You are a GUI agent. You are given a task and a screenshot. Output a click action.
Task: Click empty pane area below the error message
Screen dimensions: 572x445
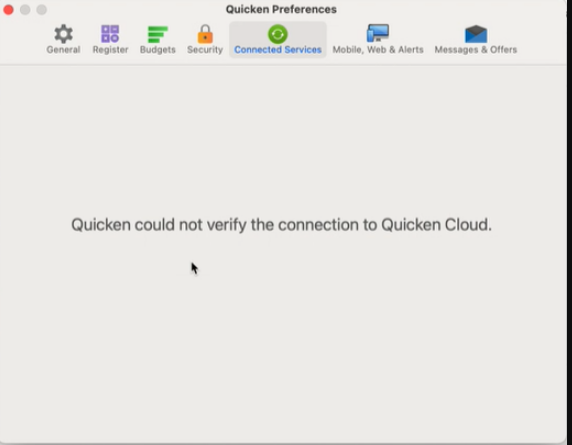[283, 339]
